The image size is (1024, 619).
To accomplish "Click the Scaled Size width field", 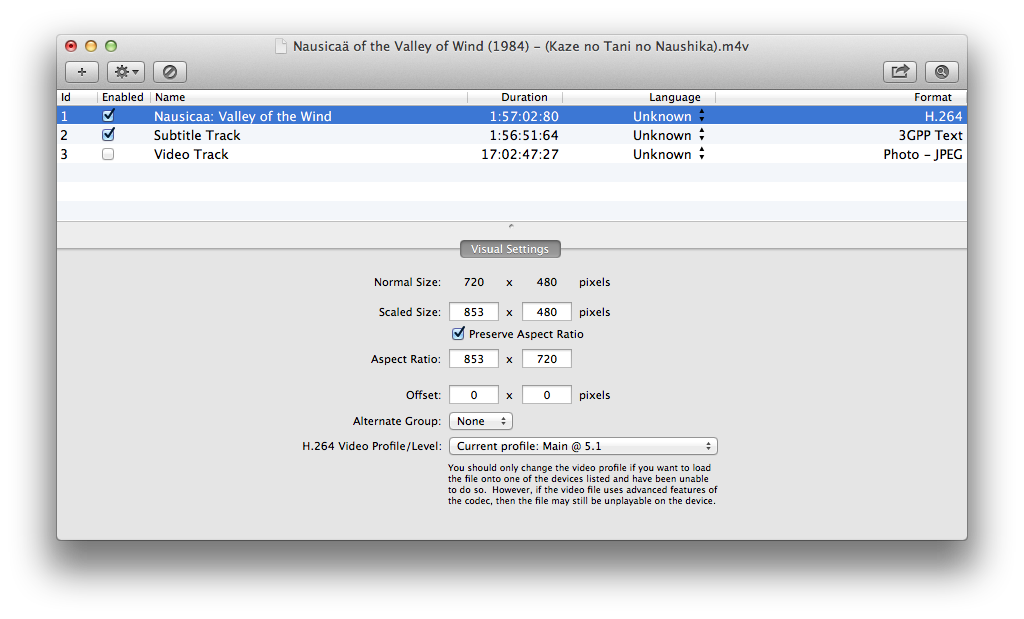I will [x=474, y=312].
